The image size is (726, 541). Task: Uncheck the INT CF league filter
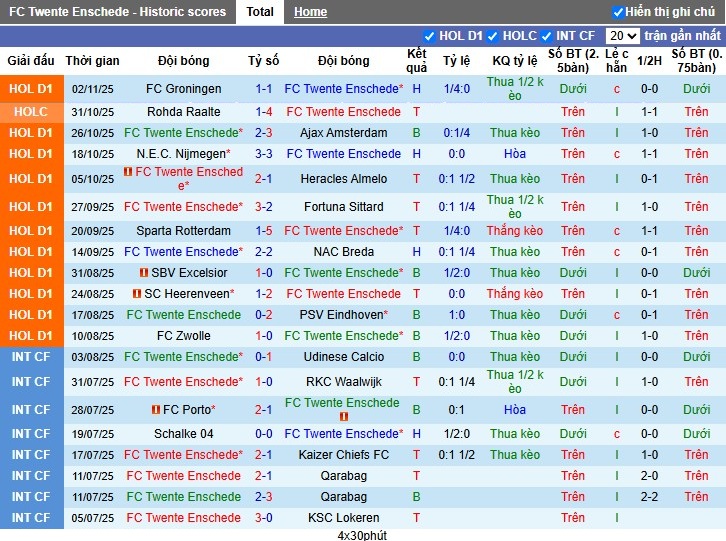(546, 36)
